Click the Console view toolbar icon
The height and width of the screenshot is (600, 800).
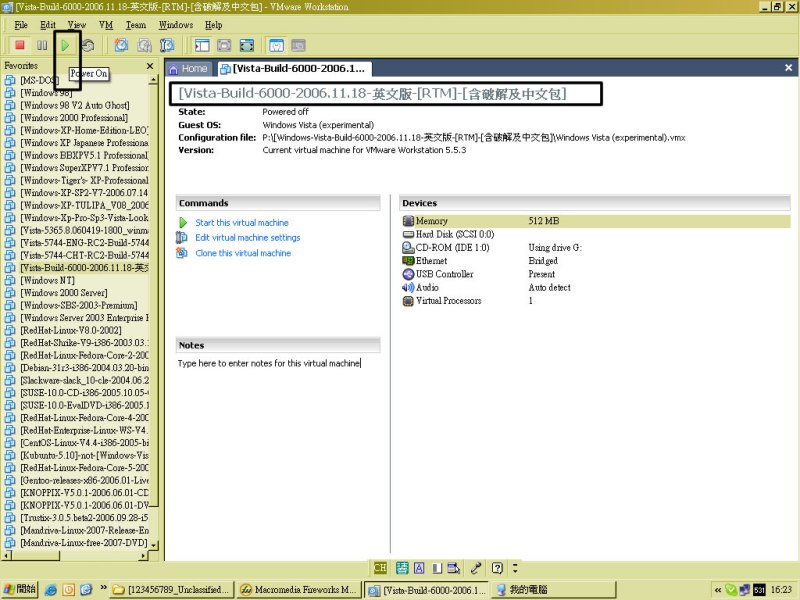coord(298,45)
